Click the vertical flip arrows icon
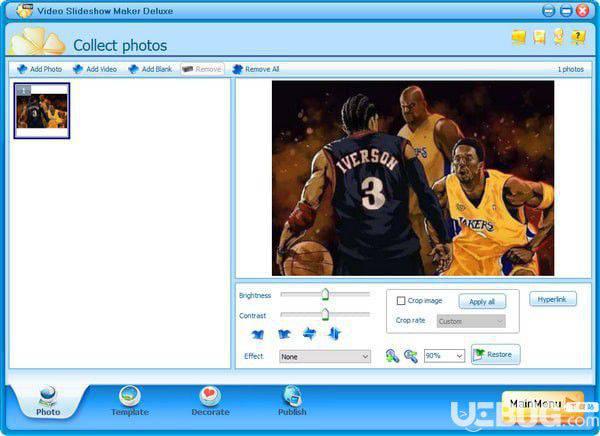 pos(334,333)
